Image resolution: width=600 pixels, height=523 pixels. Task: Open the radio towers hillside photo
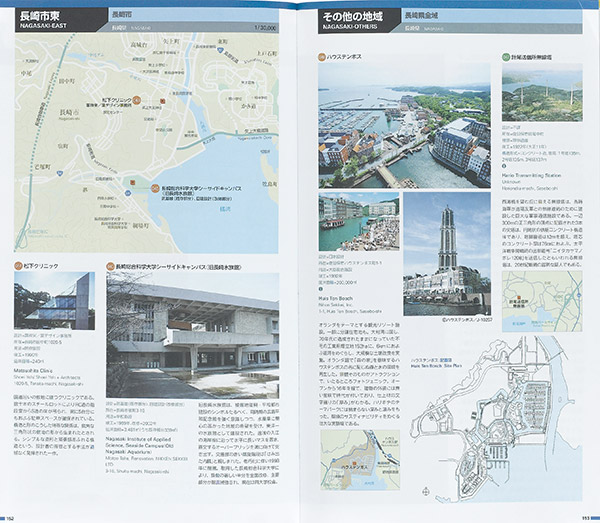(542, 93)
